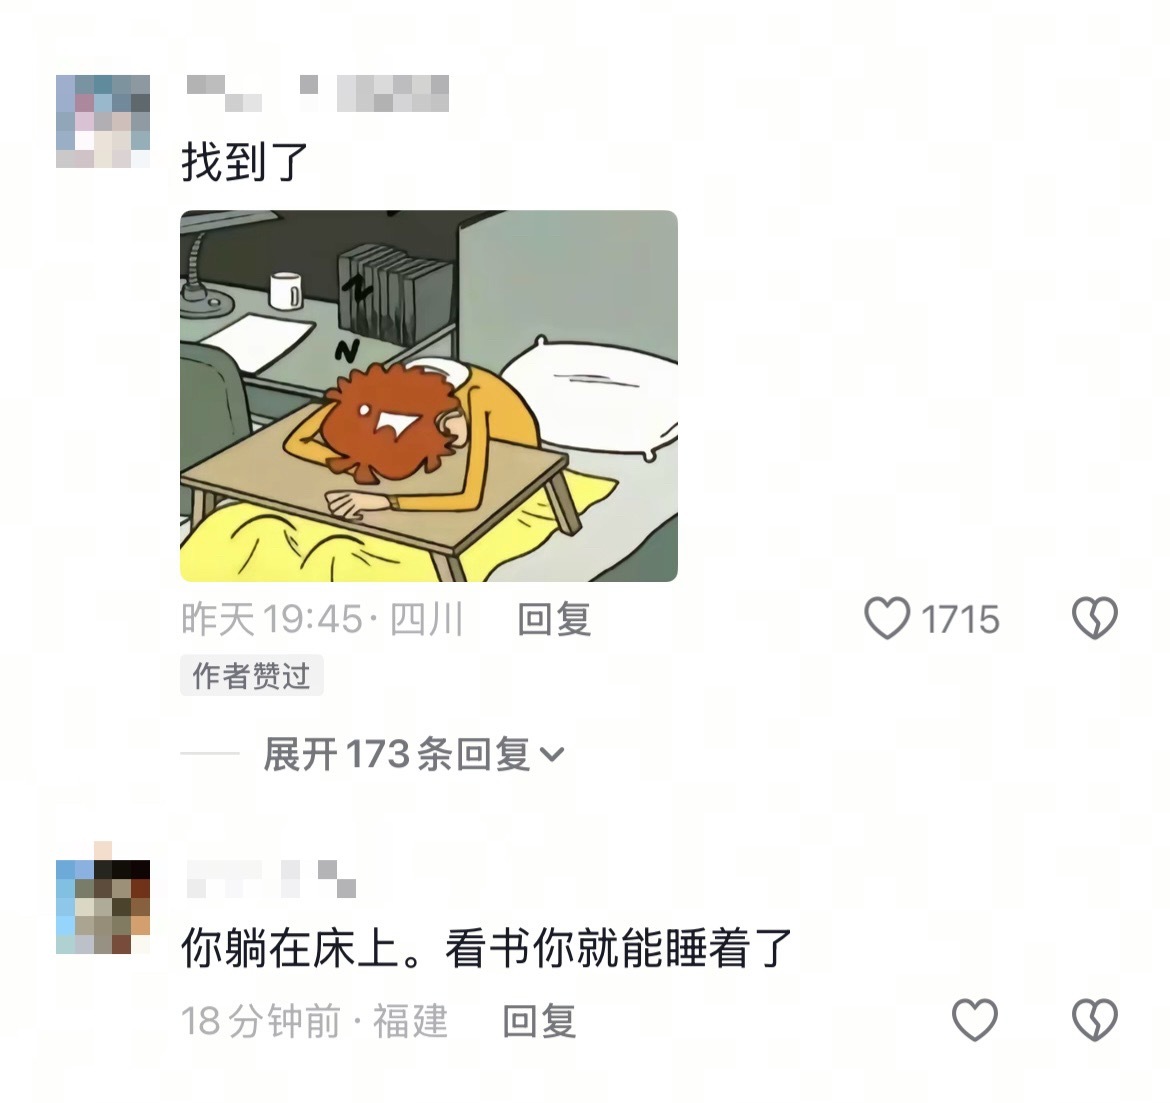The width and height of the screenshot is (1170, 1103).
Task: Open the second commenter's avatar profile
Action: coord(103,907)
